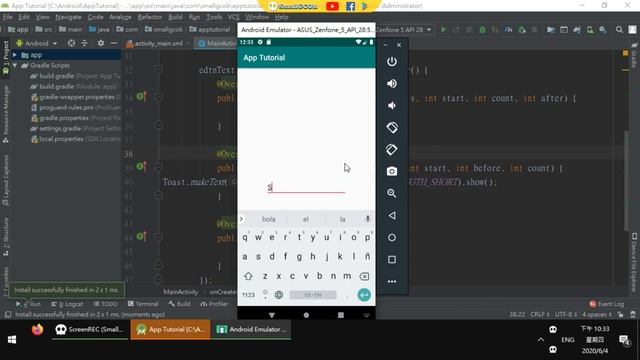Switch to ?123 symbols keyboard

pyautogui.click(x=248, y=295)
